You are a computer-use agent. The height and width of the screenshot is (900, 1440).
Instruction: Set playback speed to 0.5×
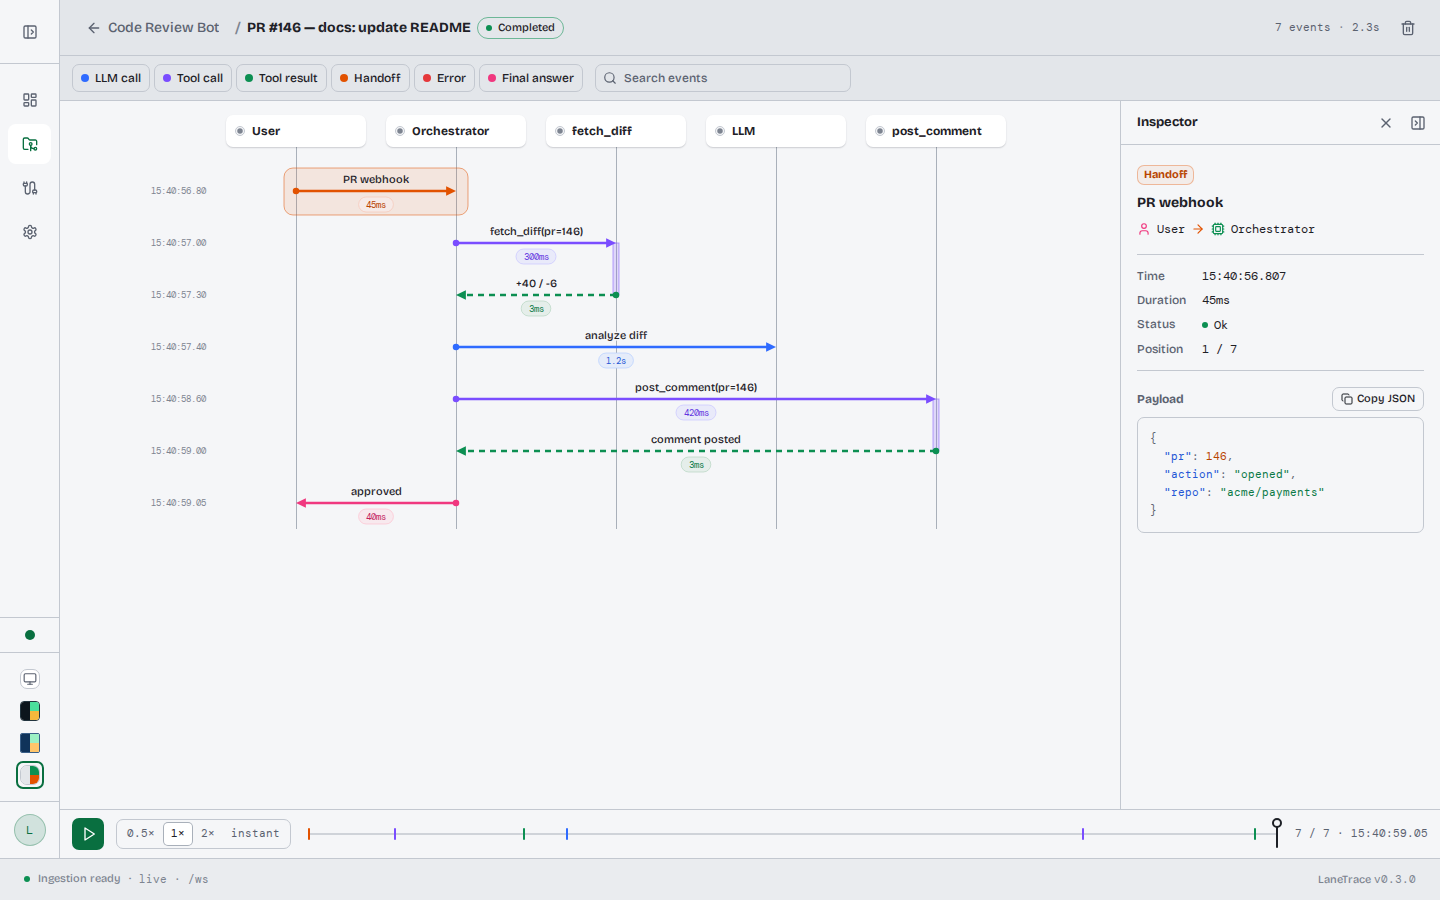[140, 834]
